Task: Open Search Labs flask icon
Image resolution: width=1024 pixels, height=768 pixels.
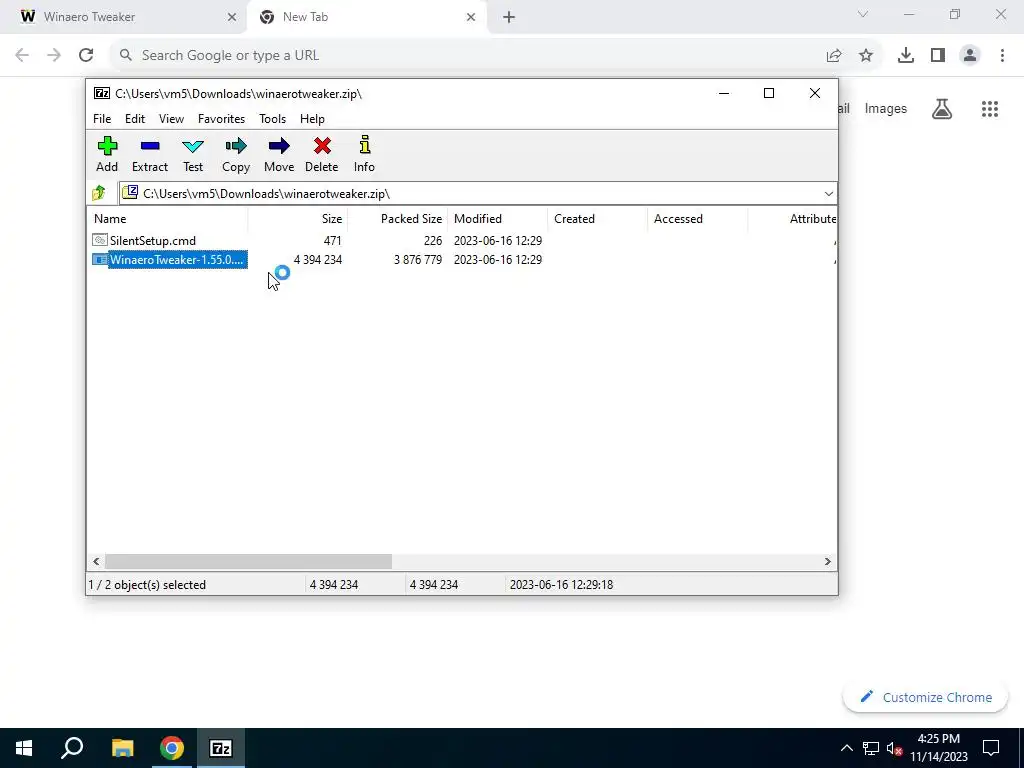Action: point(942,108)
